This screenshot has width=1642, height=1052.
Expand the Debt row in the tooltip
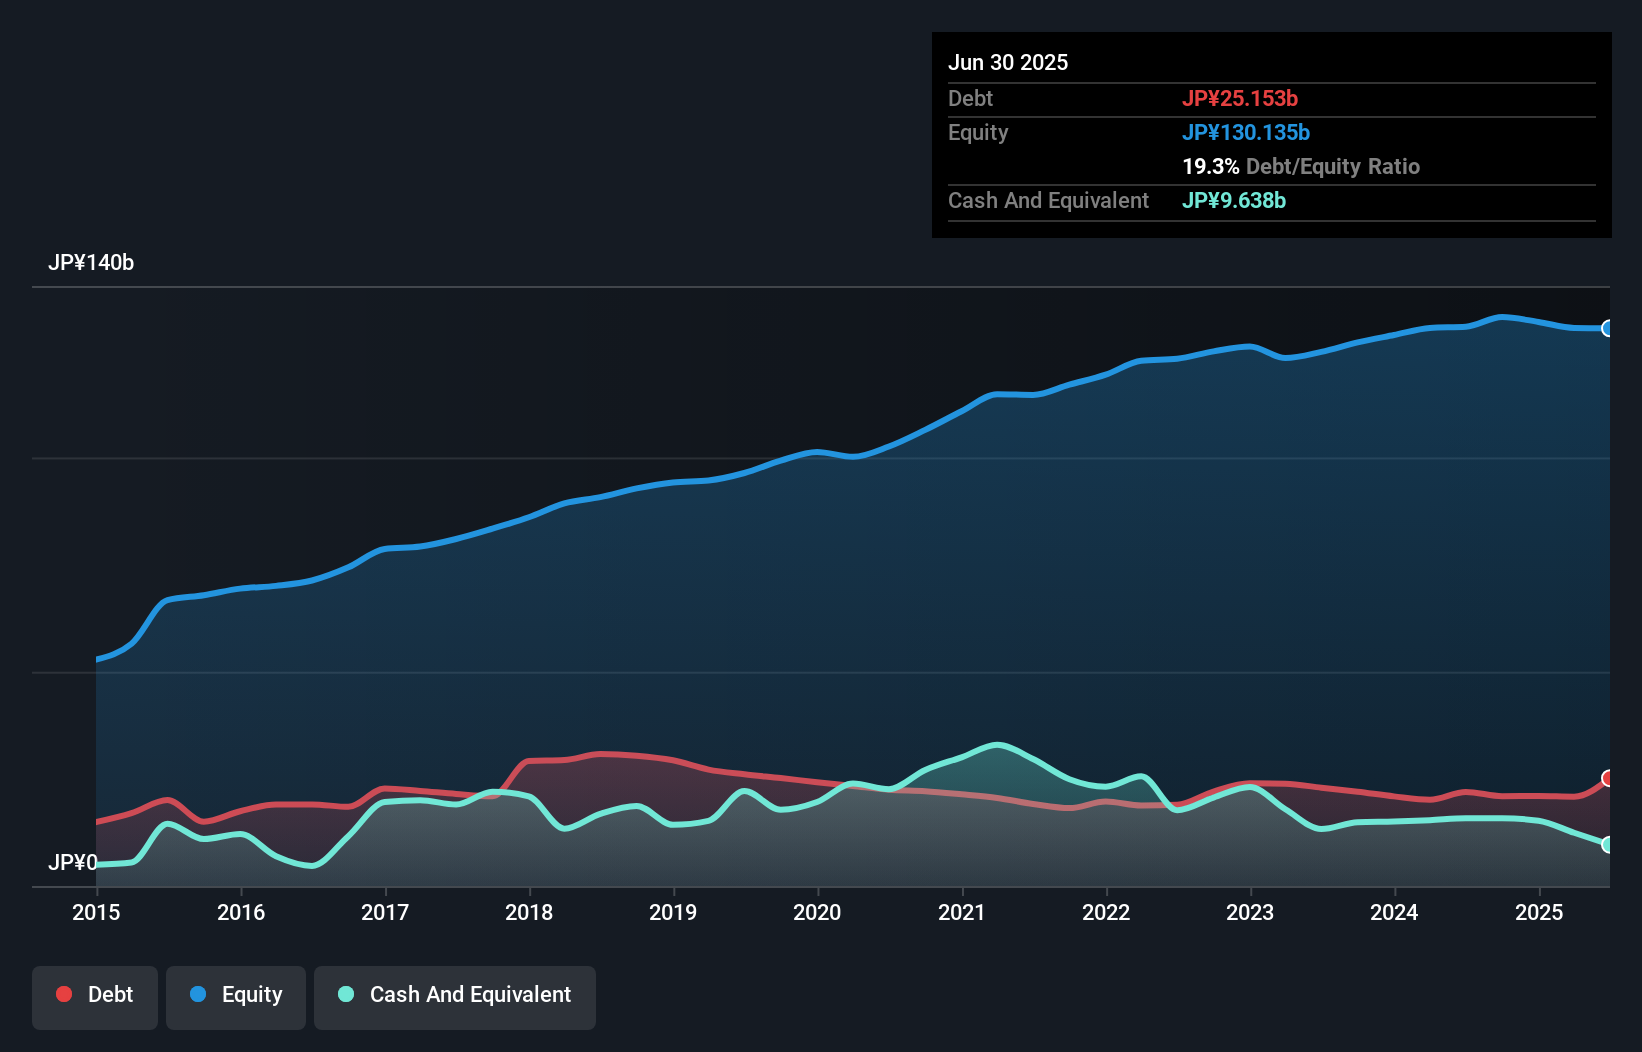point(970,99)
